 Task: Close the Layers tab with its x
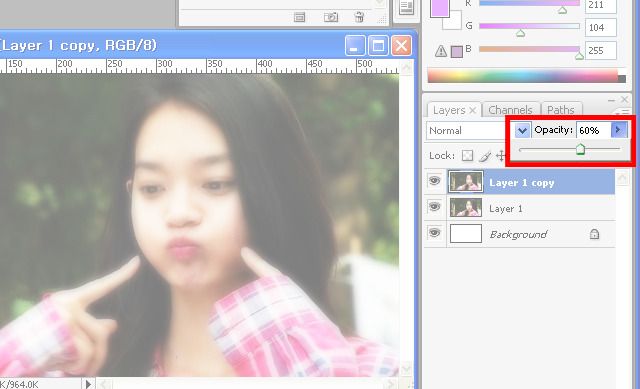[x=473, y=110]
